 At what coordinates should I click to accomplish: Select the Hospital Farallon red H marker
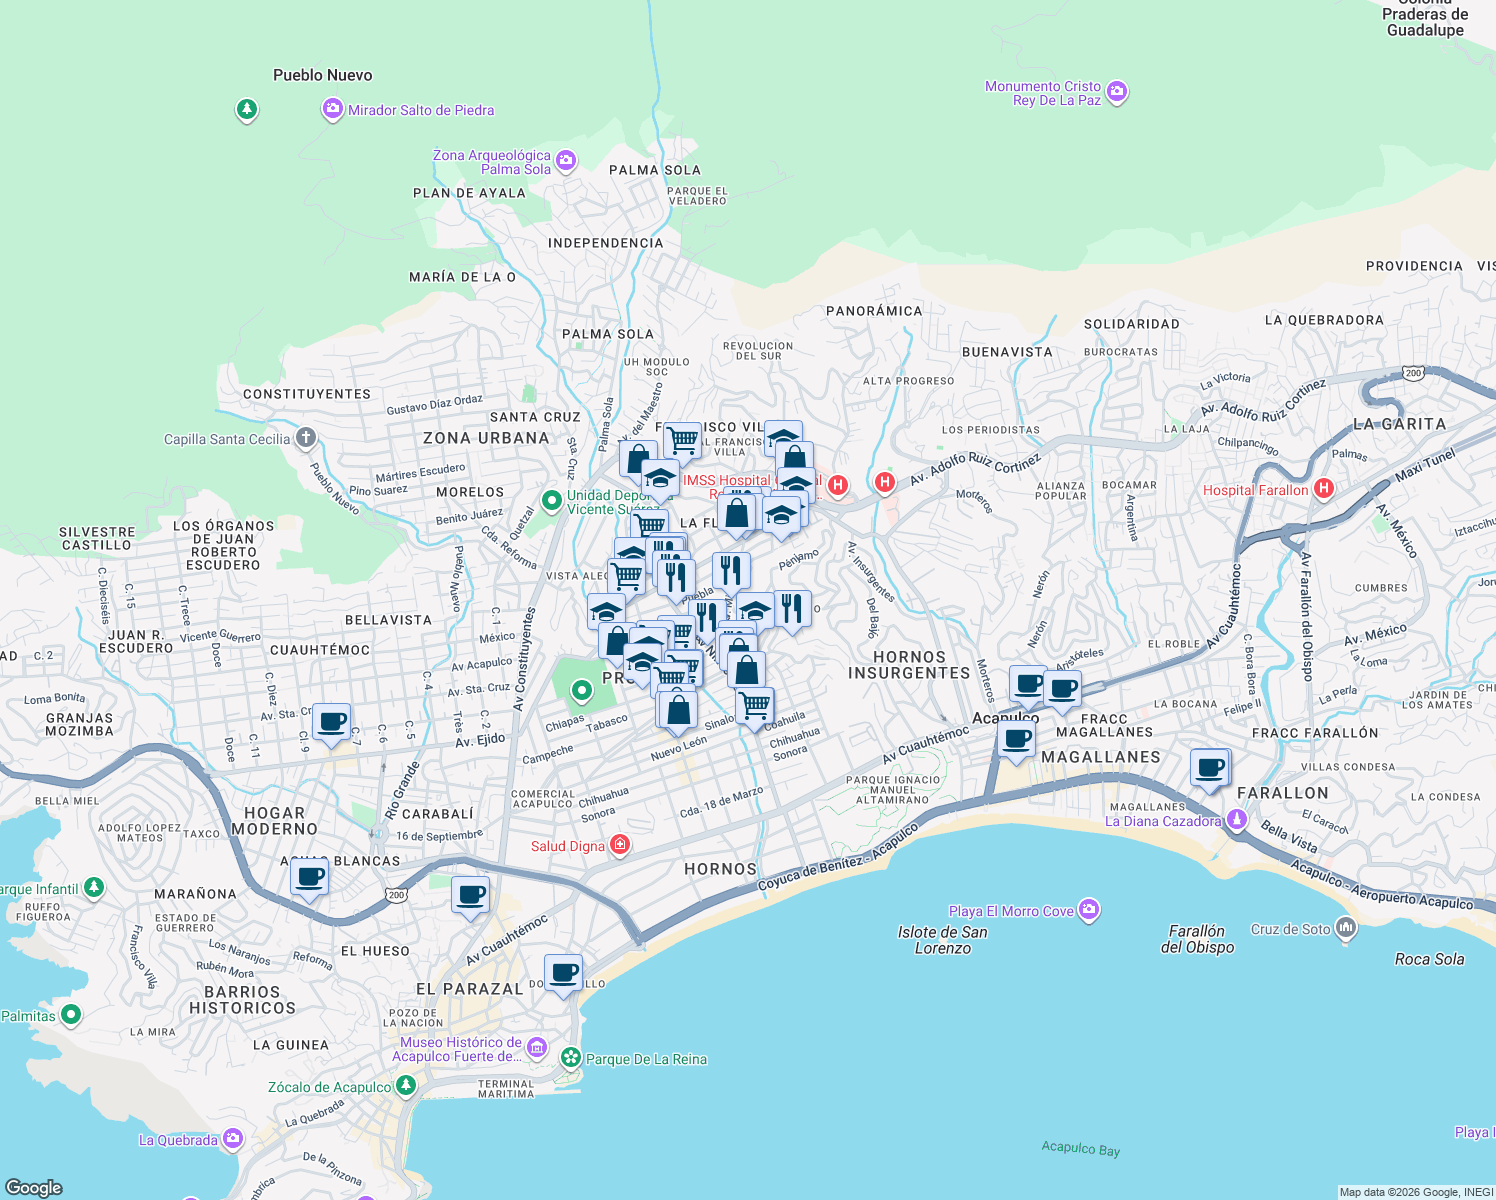1325,488
